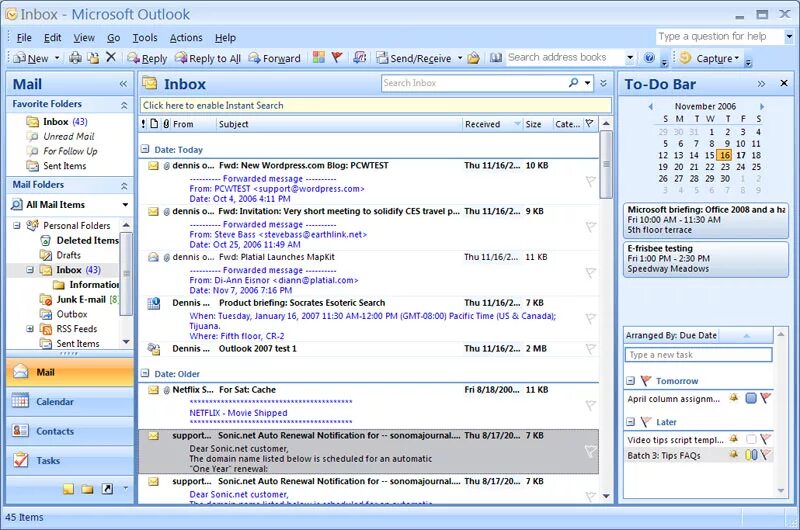Image resolution: width=800 pixels, height=530 pixels.
Task: Click the Send/Receive button
Action: click(x=414, y=58)
